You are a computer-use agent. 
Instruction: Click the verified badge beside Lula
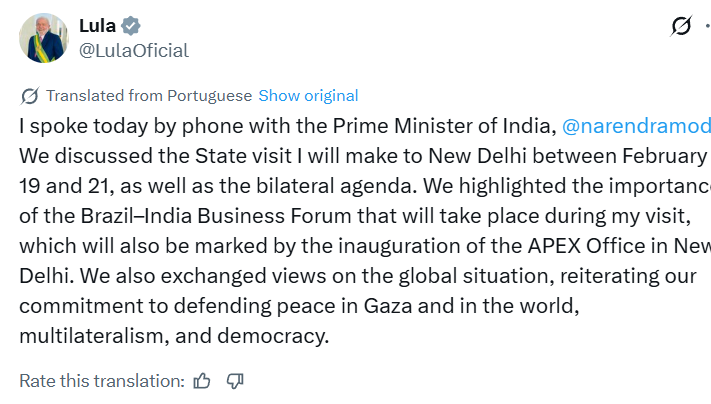pyautogui.click(x=130, y=25)
